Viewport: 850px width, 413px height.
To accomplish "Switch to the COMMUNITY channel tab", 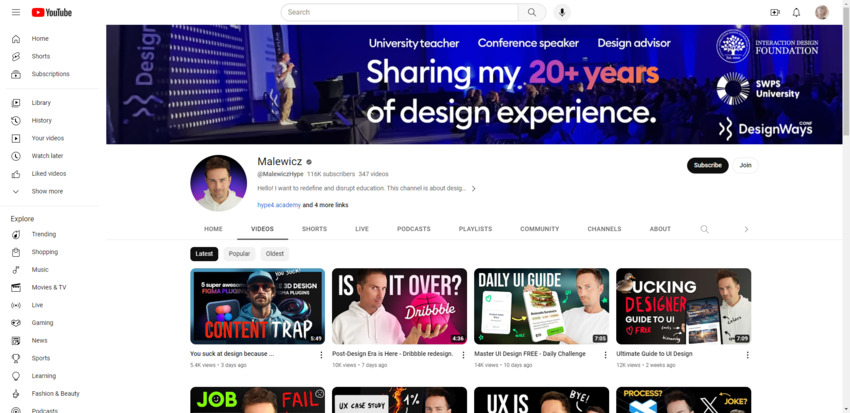I will [x=539, y=229].
